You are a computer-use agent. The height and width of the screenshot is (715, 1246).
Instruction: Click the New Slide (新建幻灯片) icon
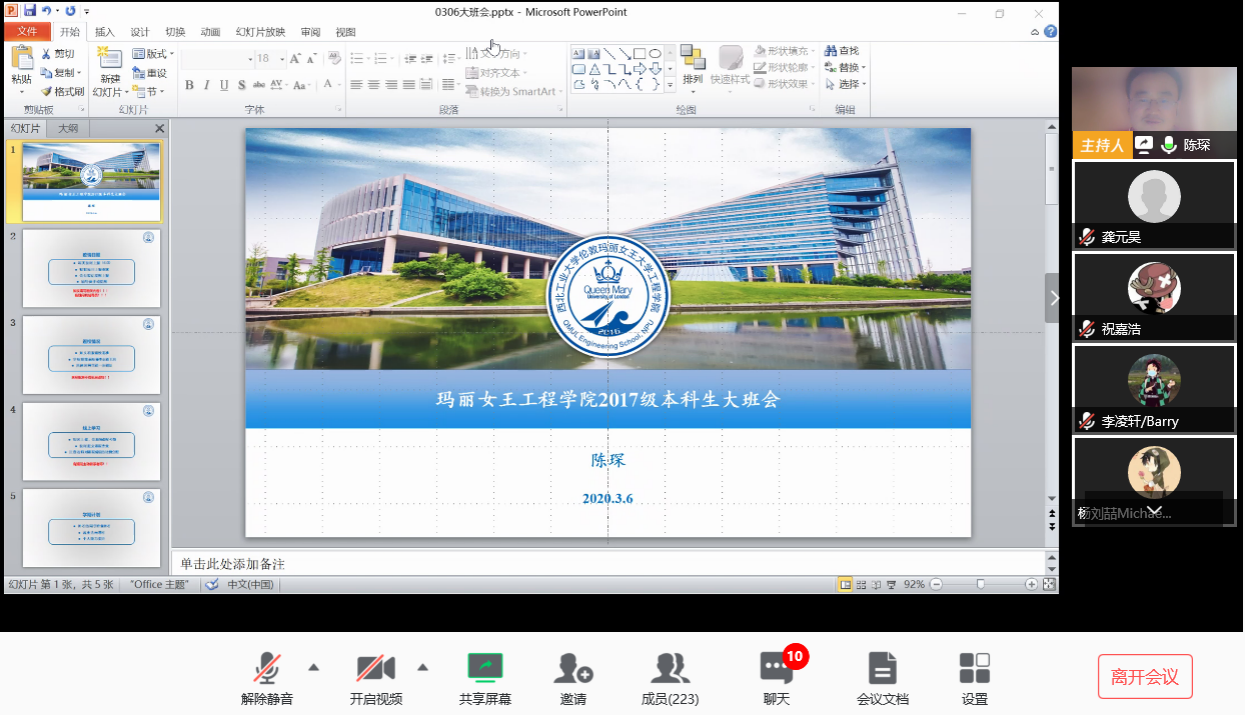point(110,60)
